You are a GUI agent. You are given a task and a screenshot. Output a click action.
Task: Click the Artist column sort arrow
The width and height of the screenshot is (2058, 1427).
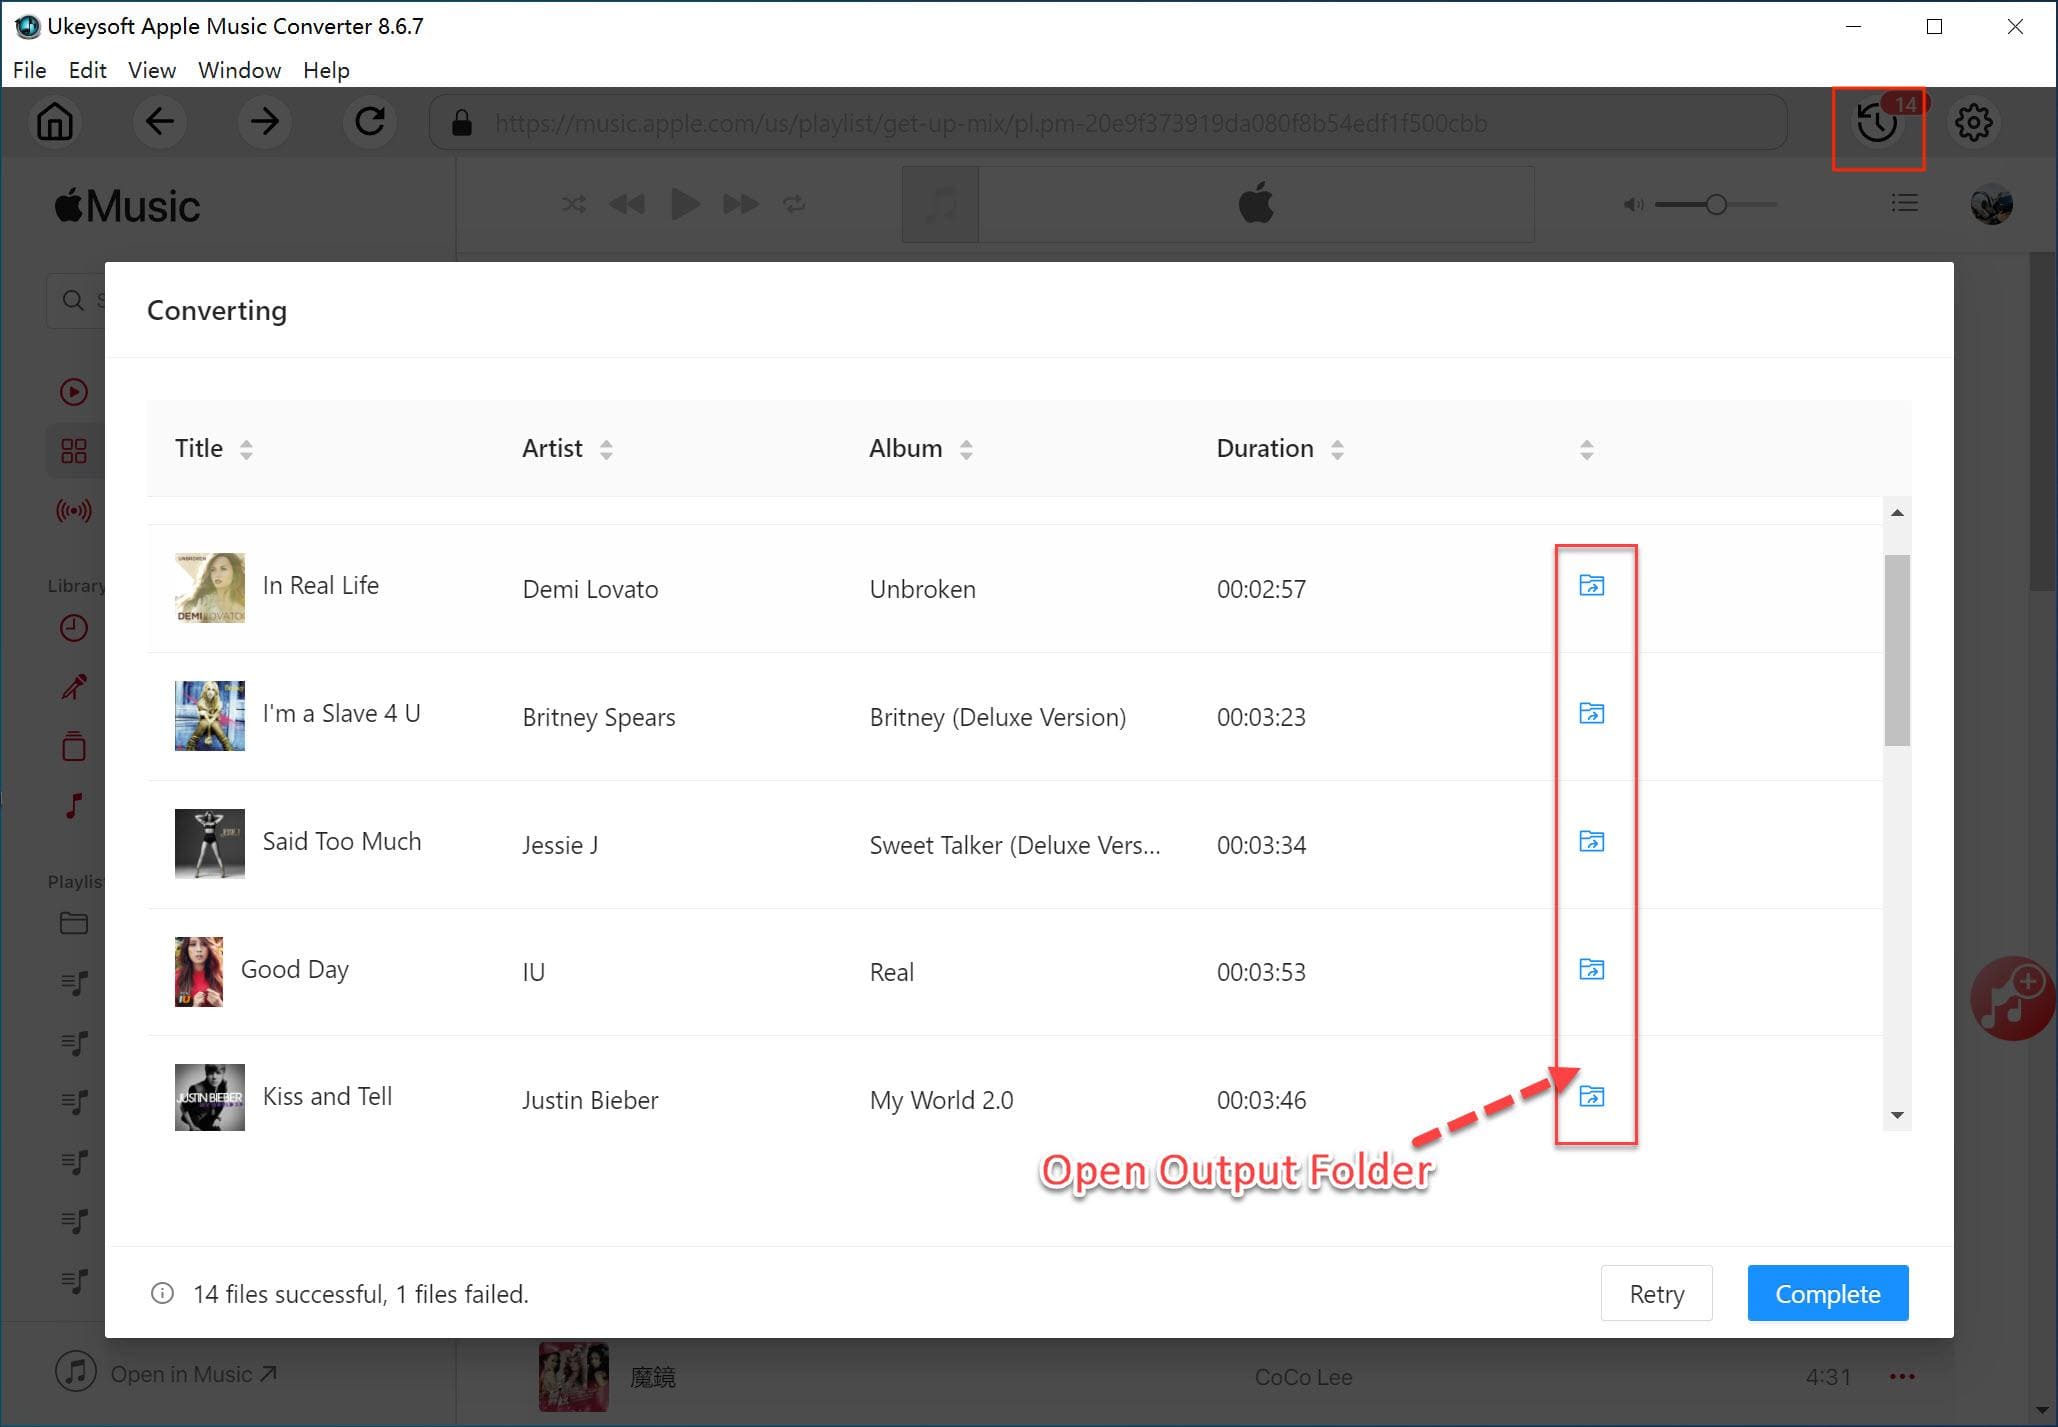point(607,450)
